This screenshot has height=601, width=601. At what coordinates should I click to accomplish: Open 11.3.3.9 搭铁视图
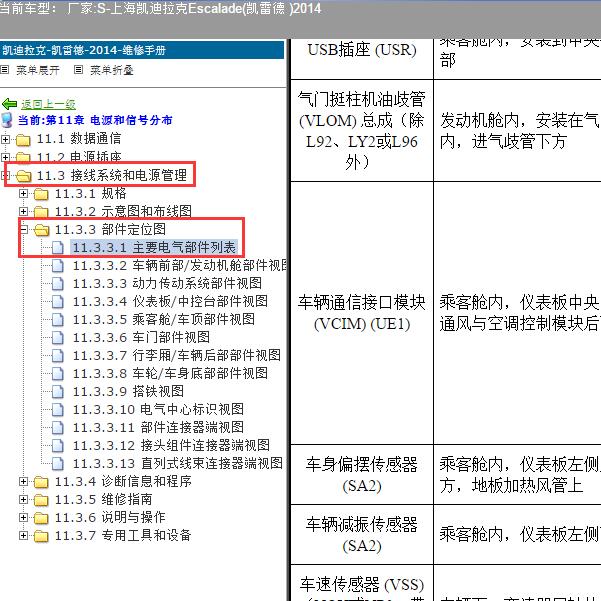(x=128, y=391)
